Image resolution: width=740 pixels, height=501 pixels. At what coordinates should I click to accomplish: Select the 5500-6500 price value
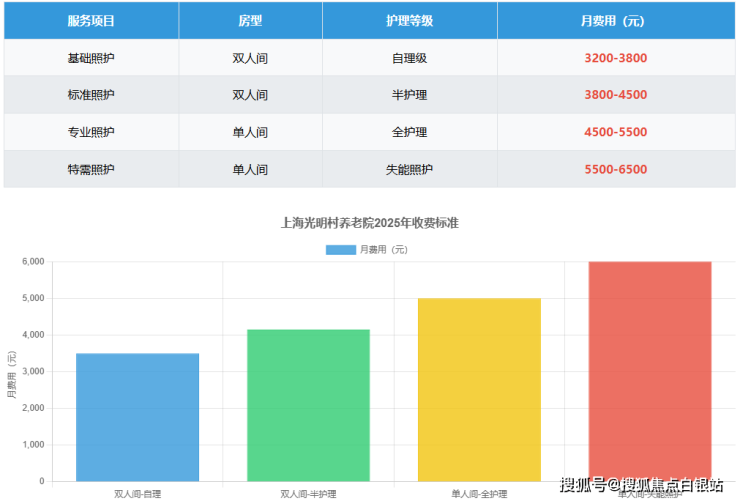coord(615,169)
